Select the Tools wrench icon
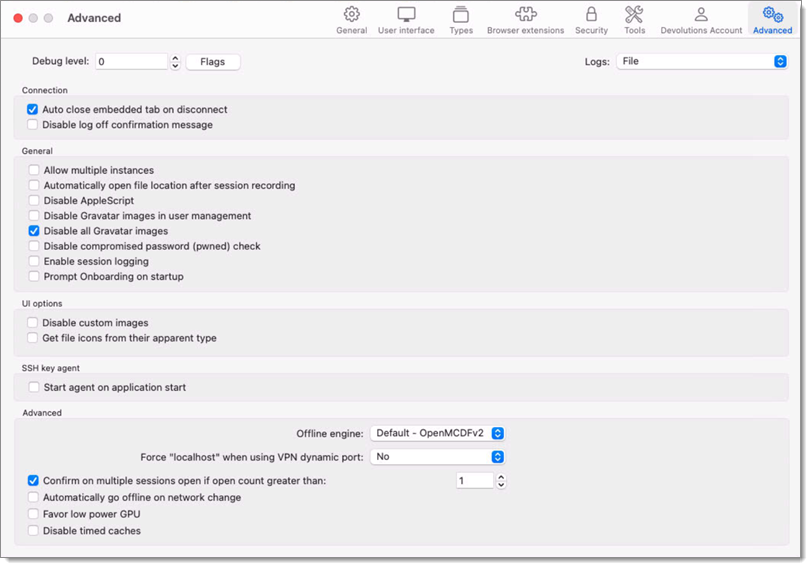 click(634, 14)
